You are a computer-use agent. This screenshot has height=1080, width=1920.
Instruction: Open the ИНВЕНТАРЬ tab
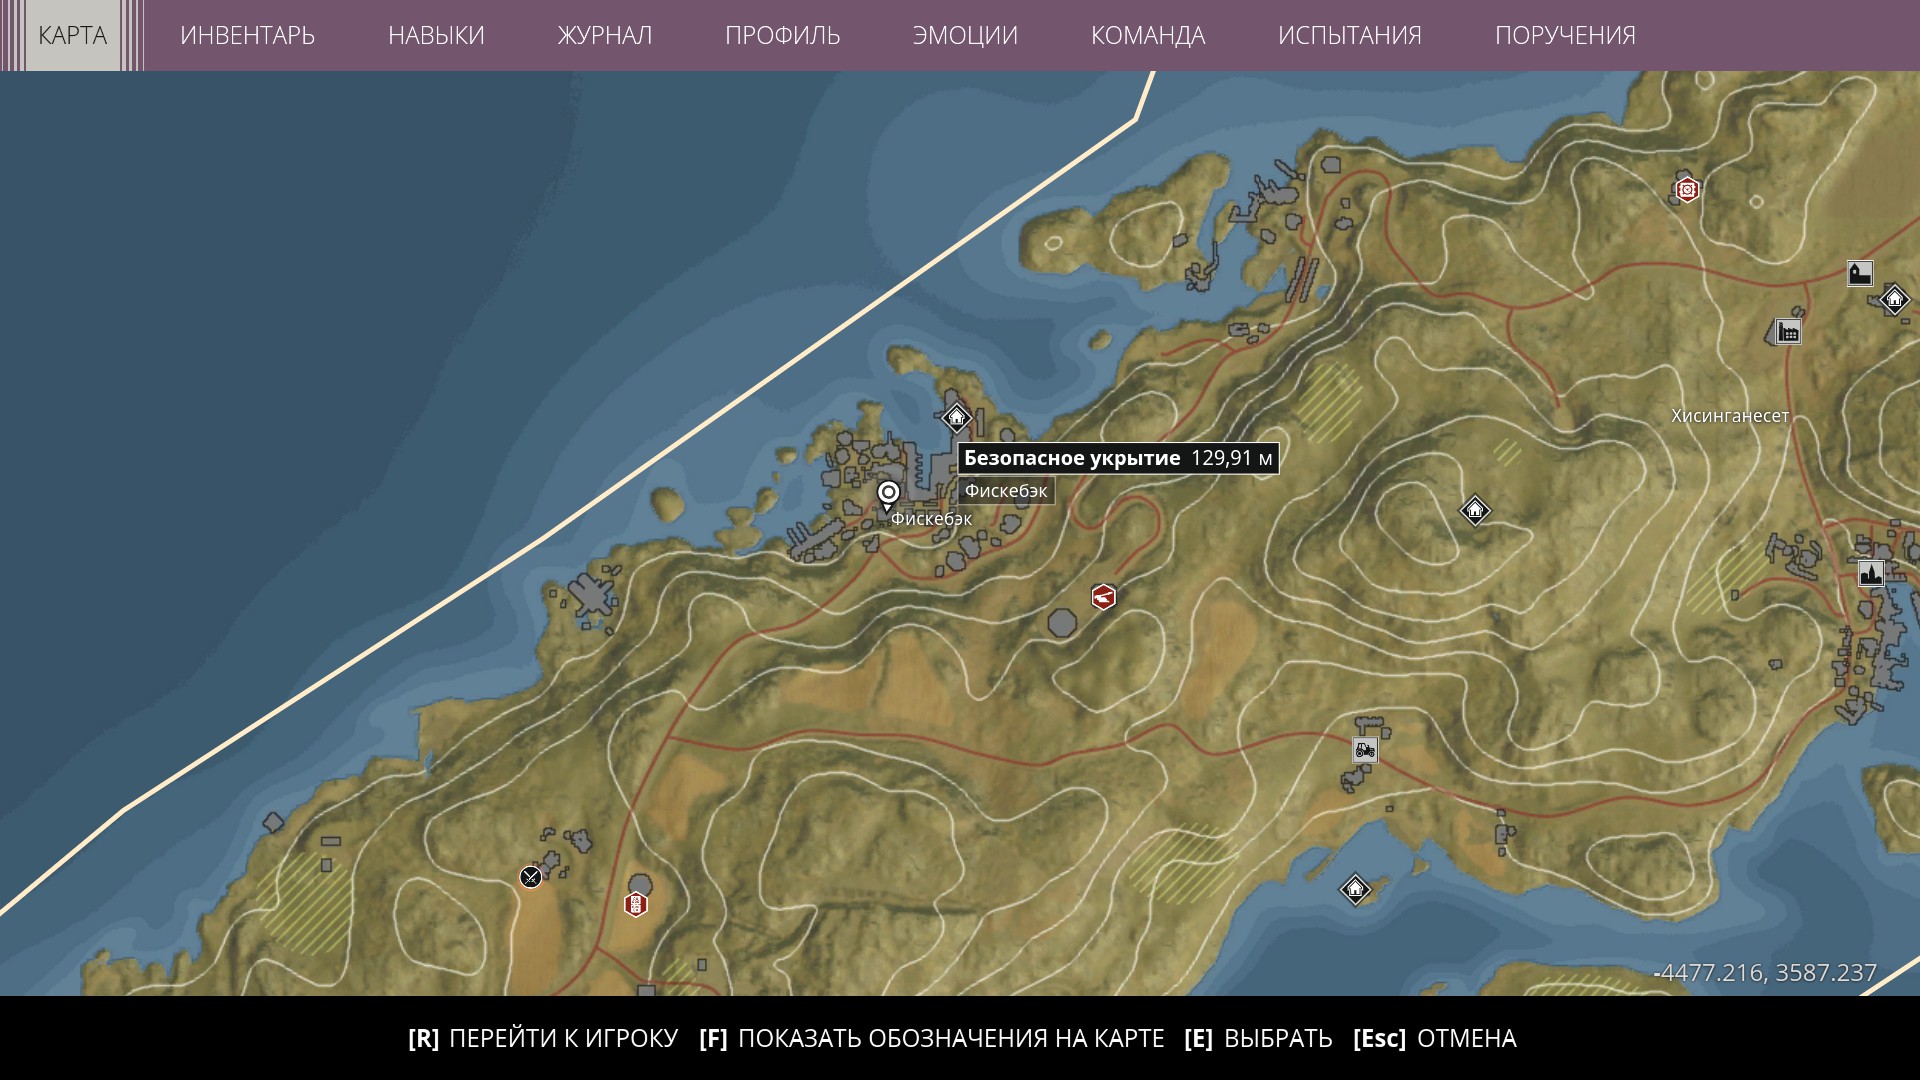[x=247, y=35]
